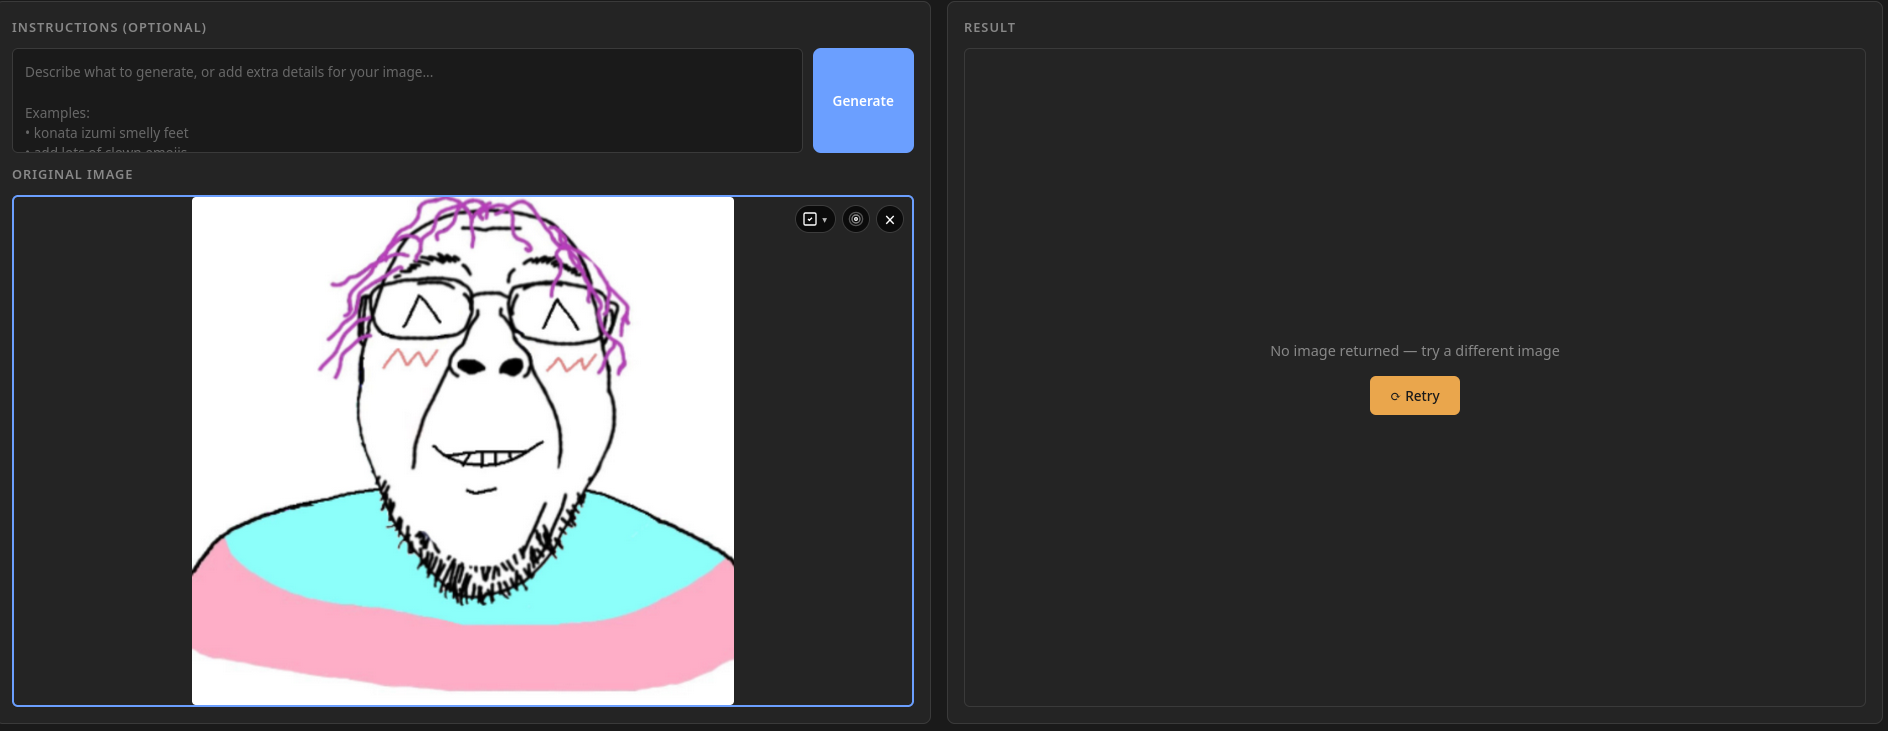Click the RESULT panel heading
This screenshot has height=731, width=1888.
point(989,28)
